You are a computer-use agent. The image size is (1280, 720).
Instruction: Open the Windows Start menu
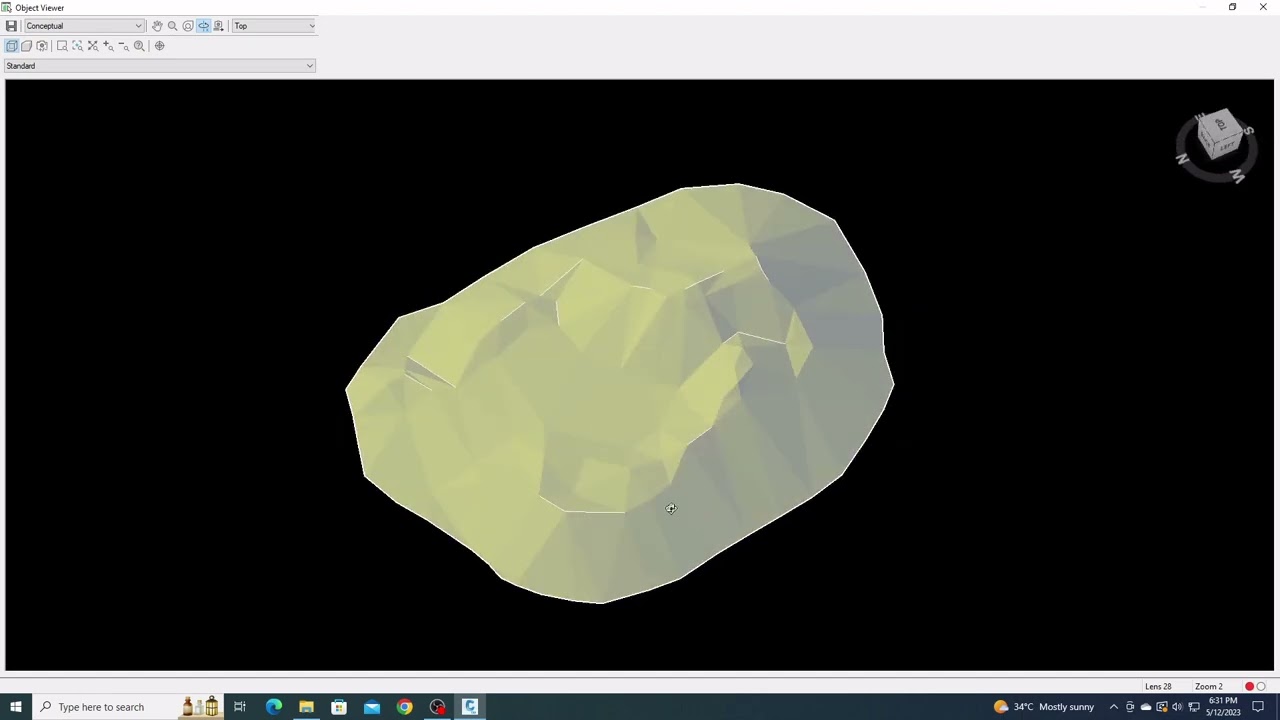pyautogui.click(x=16, y=707)
